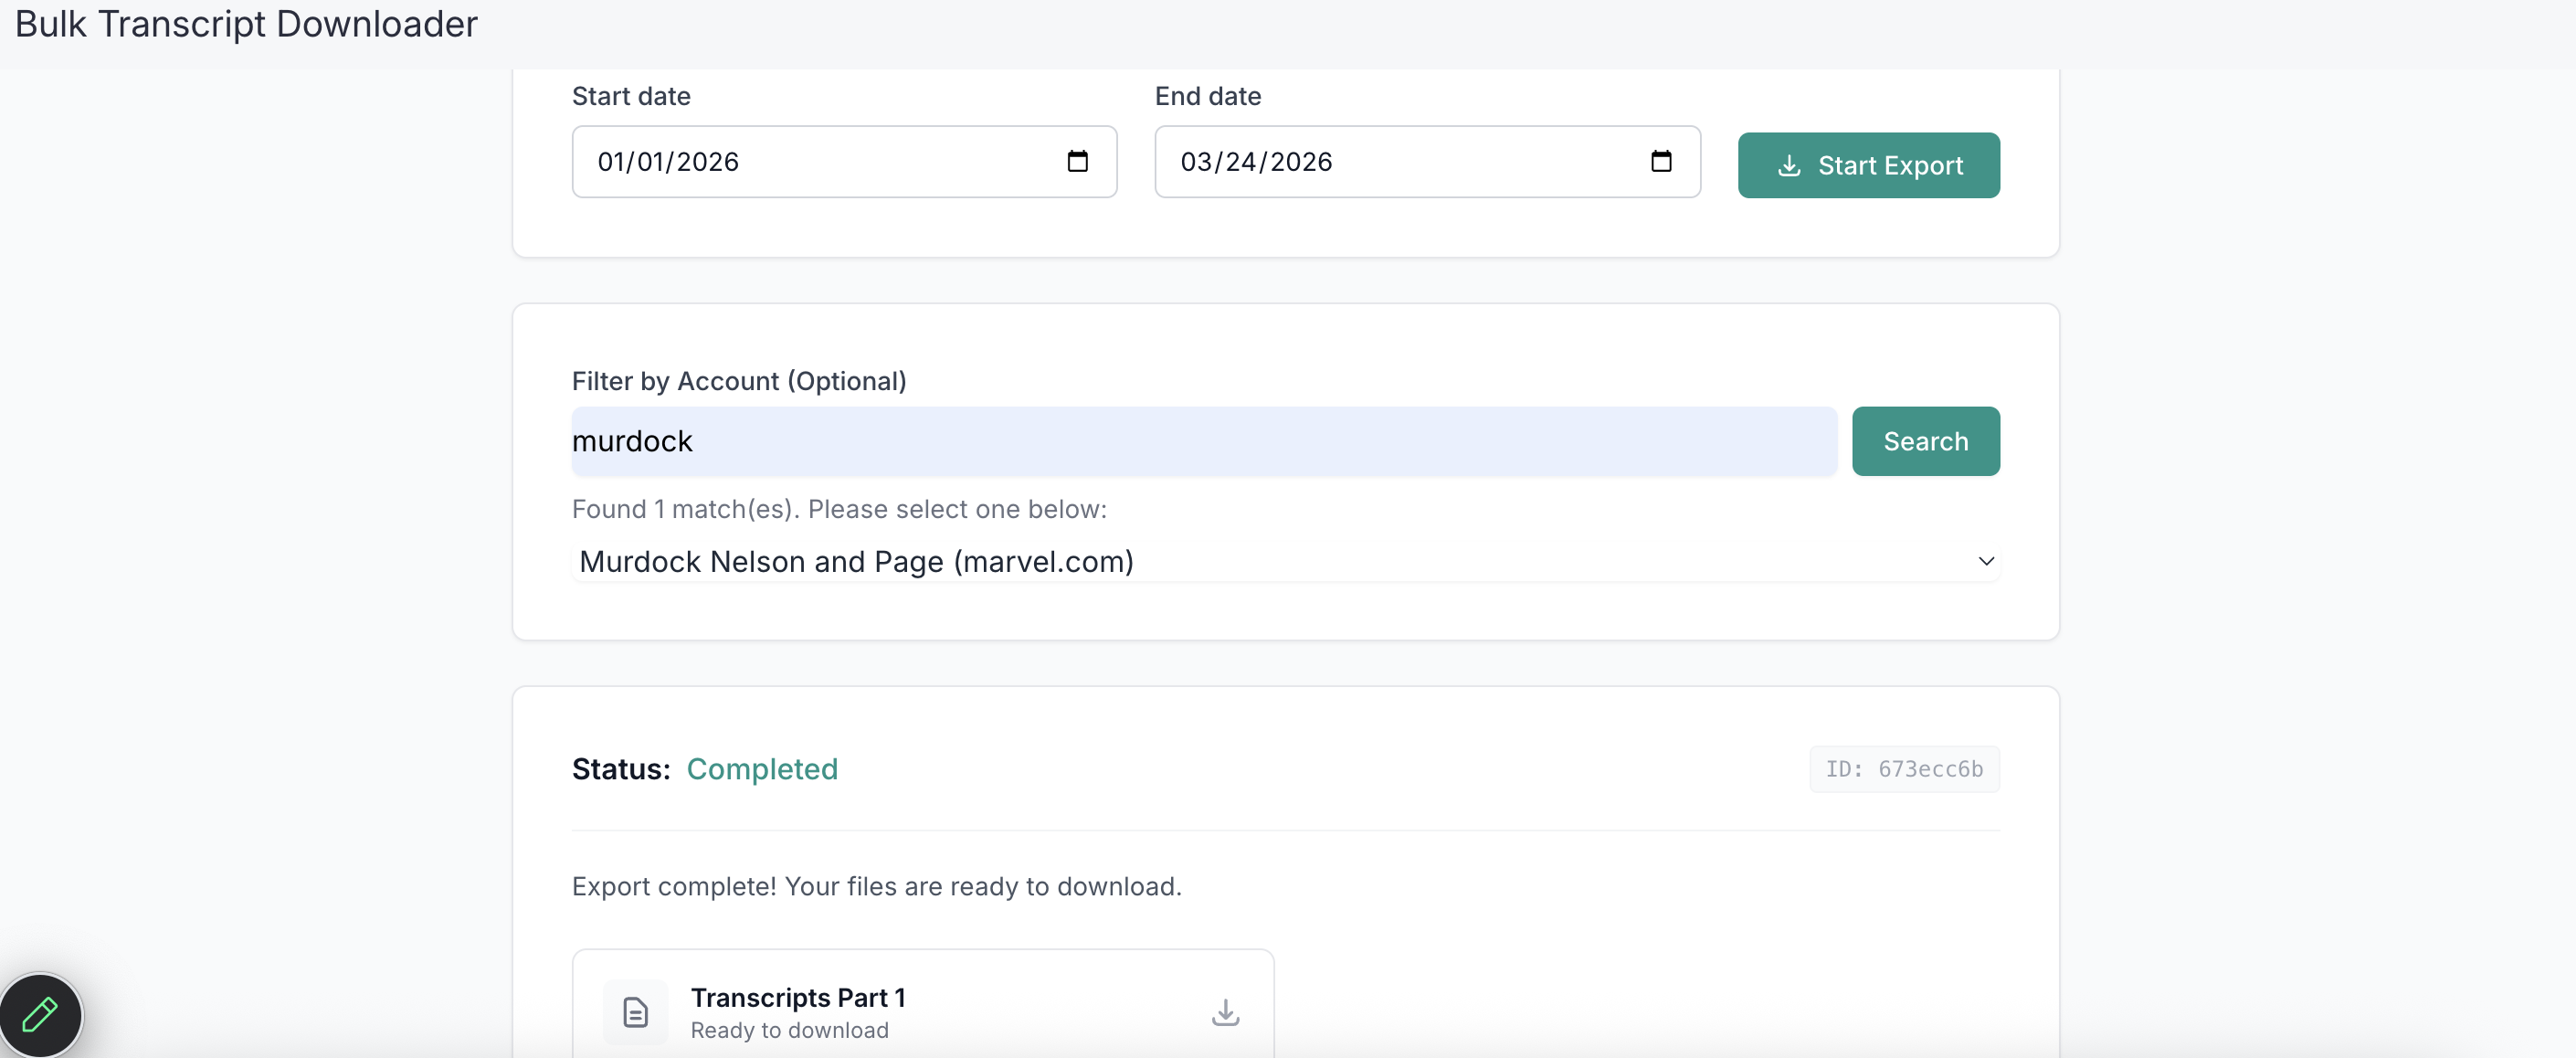Image resolution: width=2576 pixels, height=1058 pixels.
Task: Open the End date calendar picker icon
Action: 1660,161
